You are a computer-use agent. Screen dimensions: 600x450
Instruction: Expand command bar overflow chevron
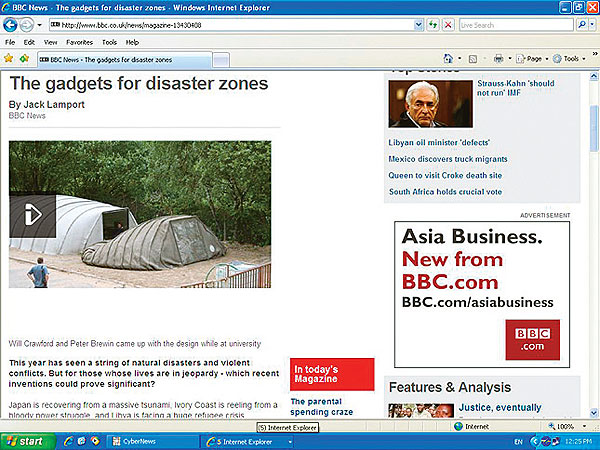coord(595,54)
